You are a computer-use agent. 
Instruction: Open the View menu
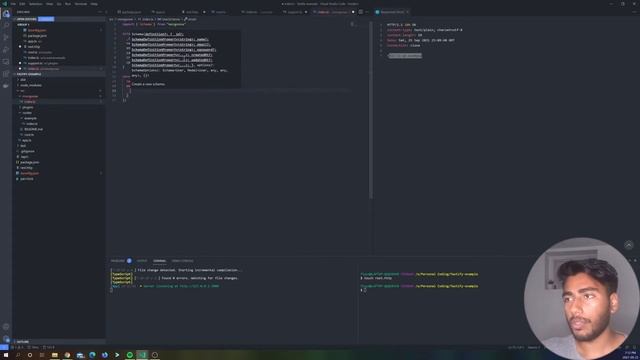pyautogui.click(x=49, y=4)
